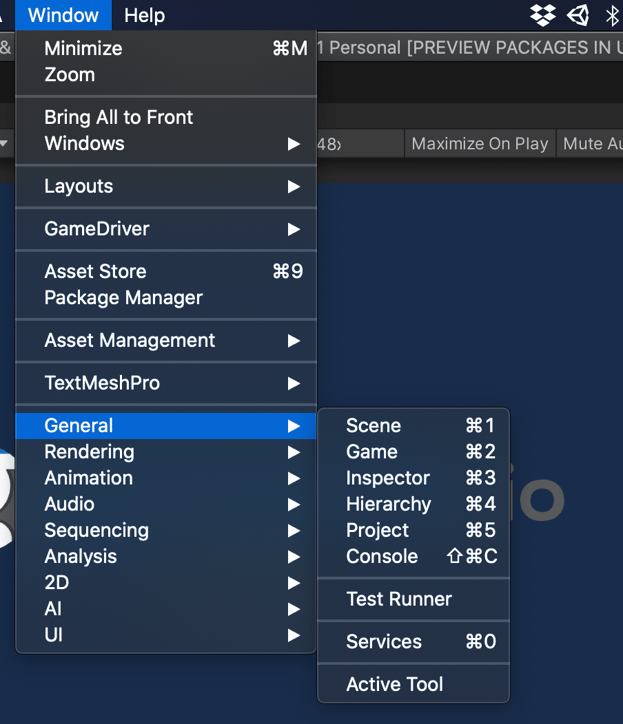Toggle the Mute Audio button
This screenshot has width=623, height=724.
[591, 144]
